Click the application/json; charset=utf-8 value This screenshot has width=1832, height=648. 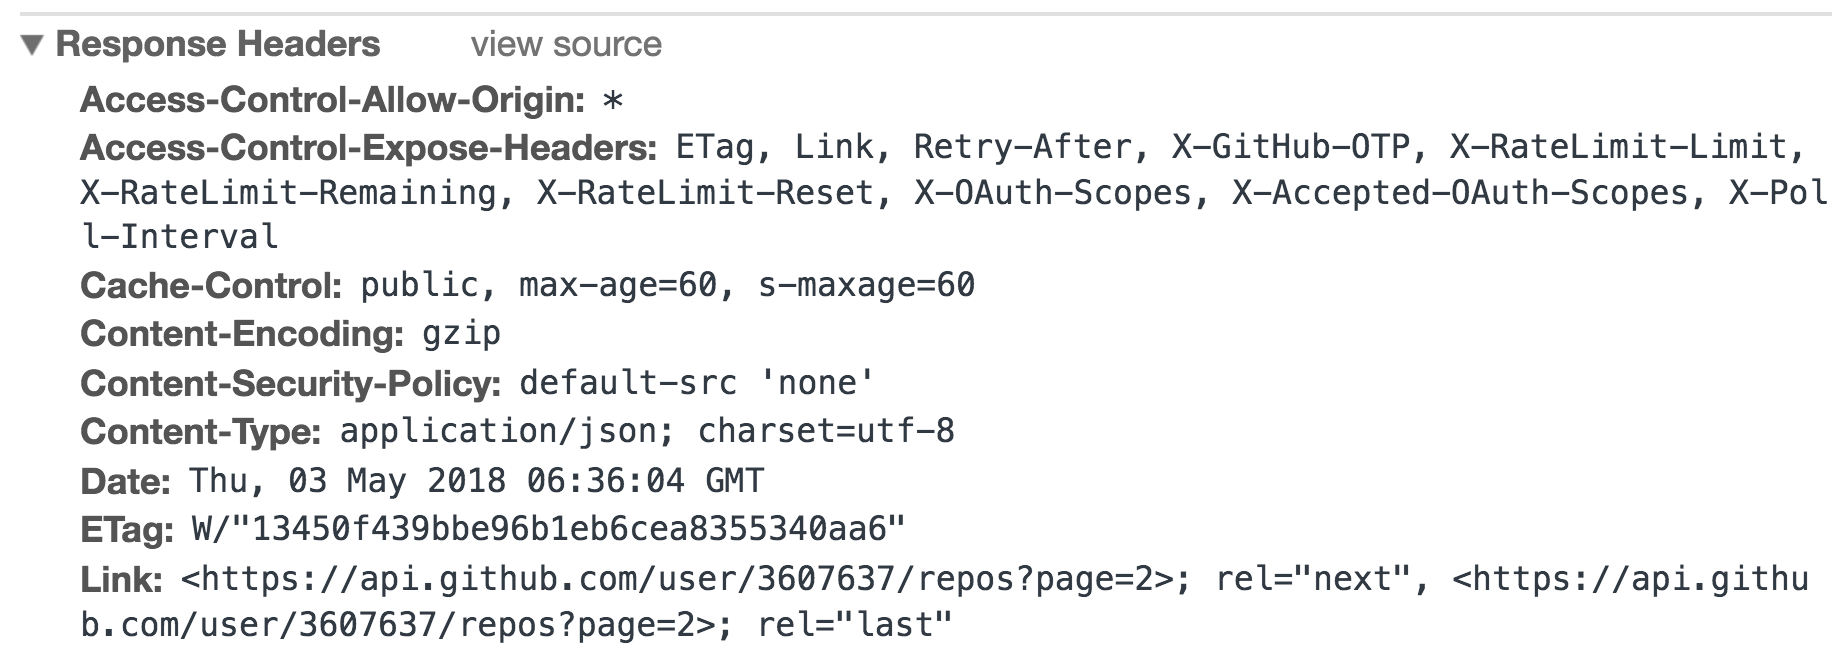click(x=647, y=432)
